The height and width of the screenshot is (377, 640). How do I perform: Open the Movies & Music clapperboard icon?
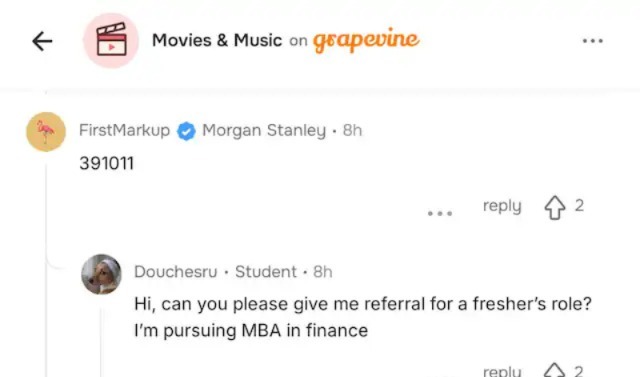pos(111,40)
